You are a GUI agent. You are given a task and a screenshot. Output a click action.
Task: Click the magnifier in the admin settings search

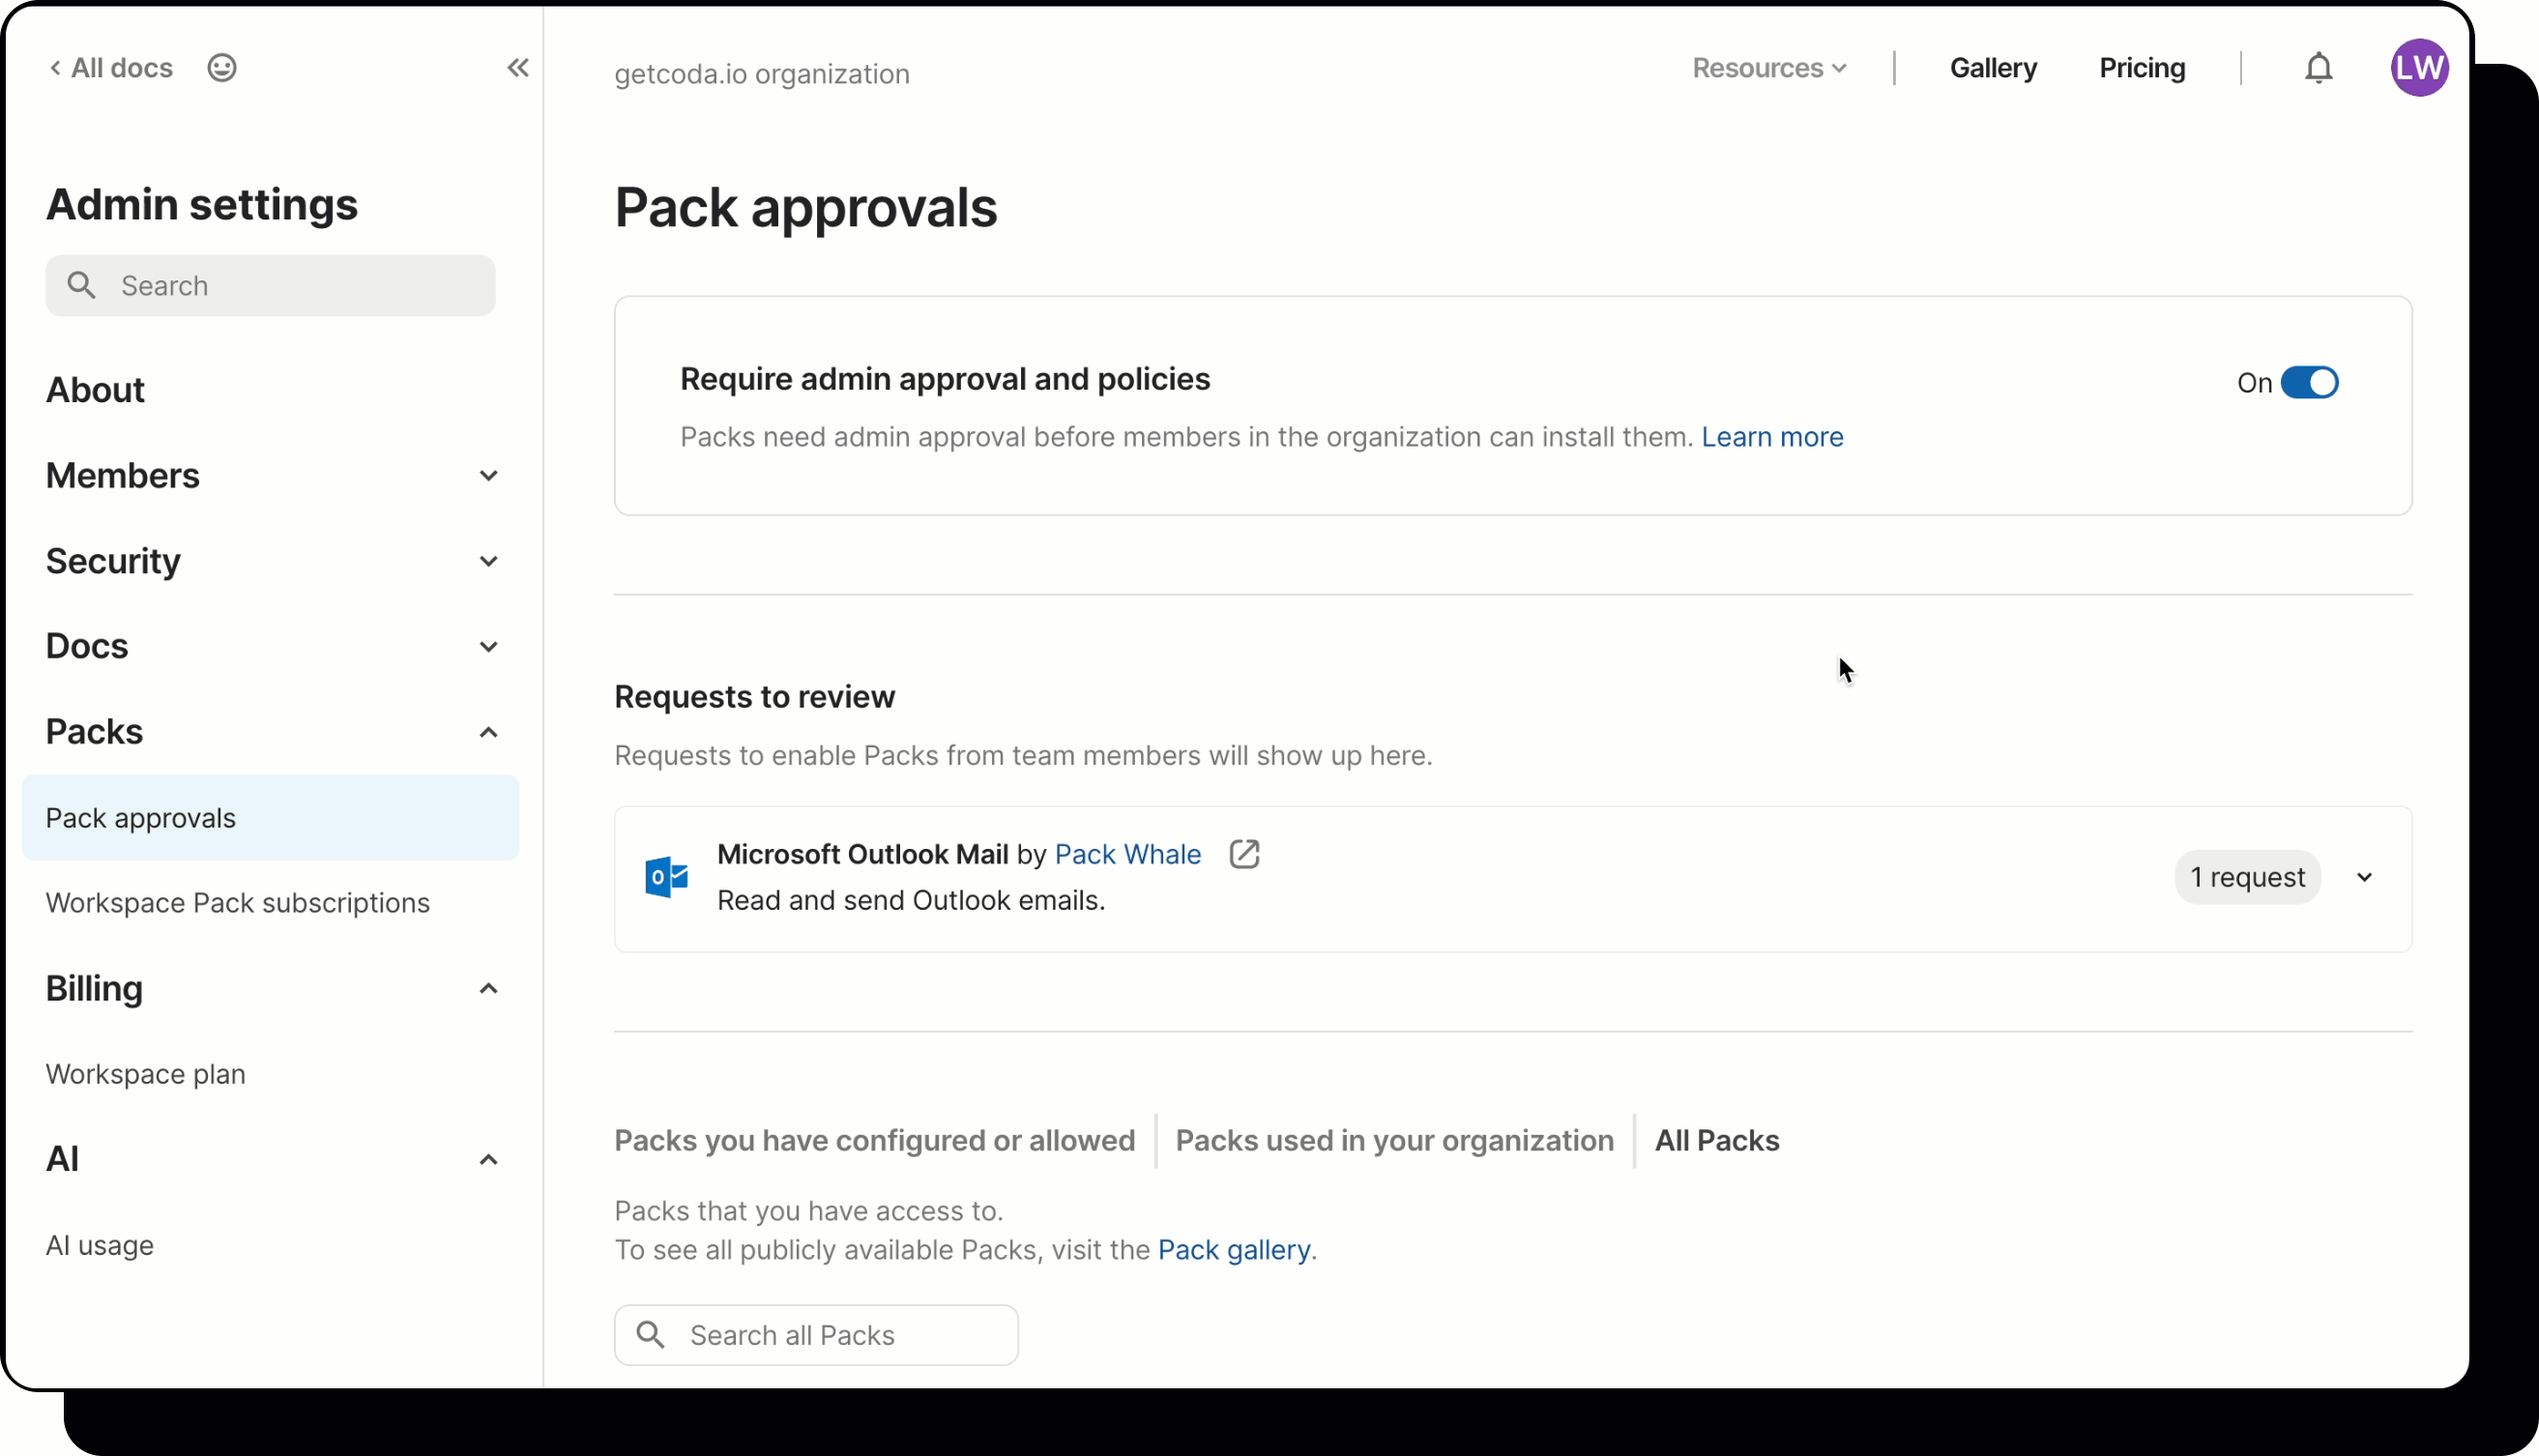(x=83, y=285)
